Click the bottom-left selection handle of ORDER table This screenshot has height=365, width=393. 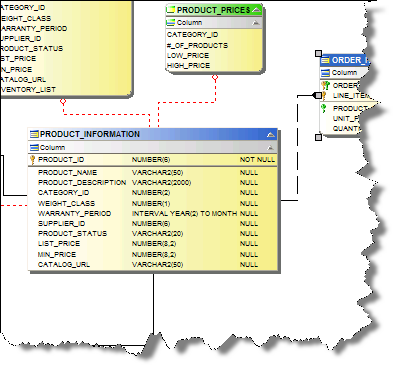coord(318,137)
